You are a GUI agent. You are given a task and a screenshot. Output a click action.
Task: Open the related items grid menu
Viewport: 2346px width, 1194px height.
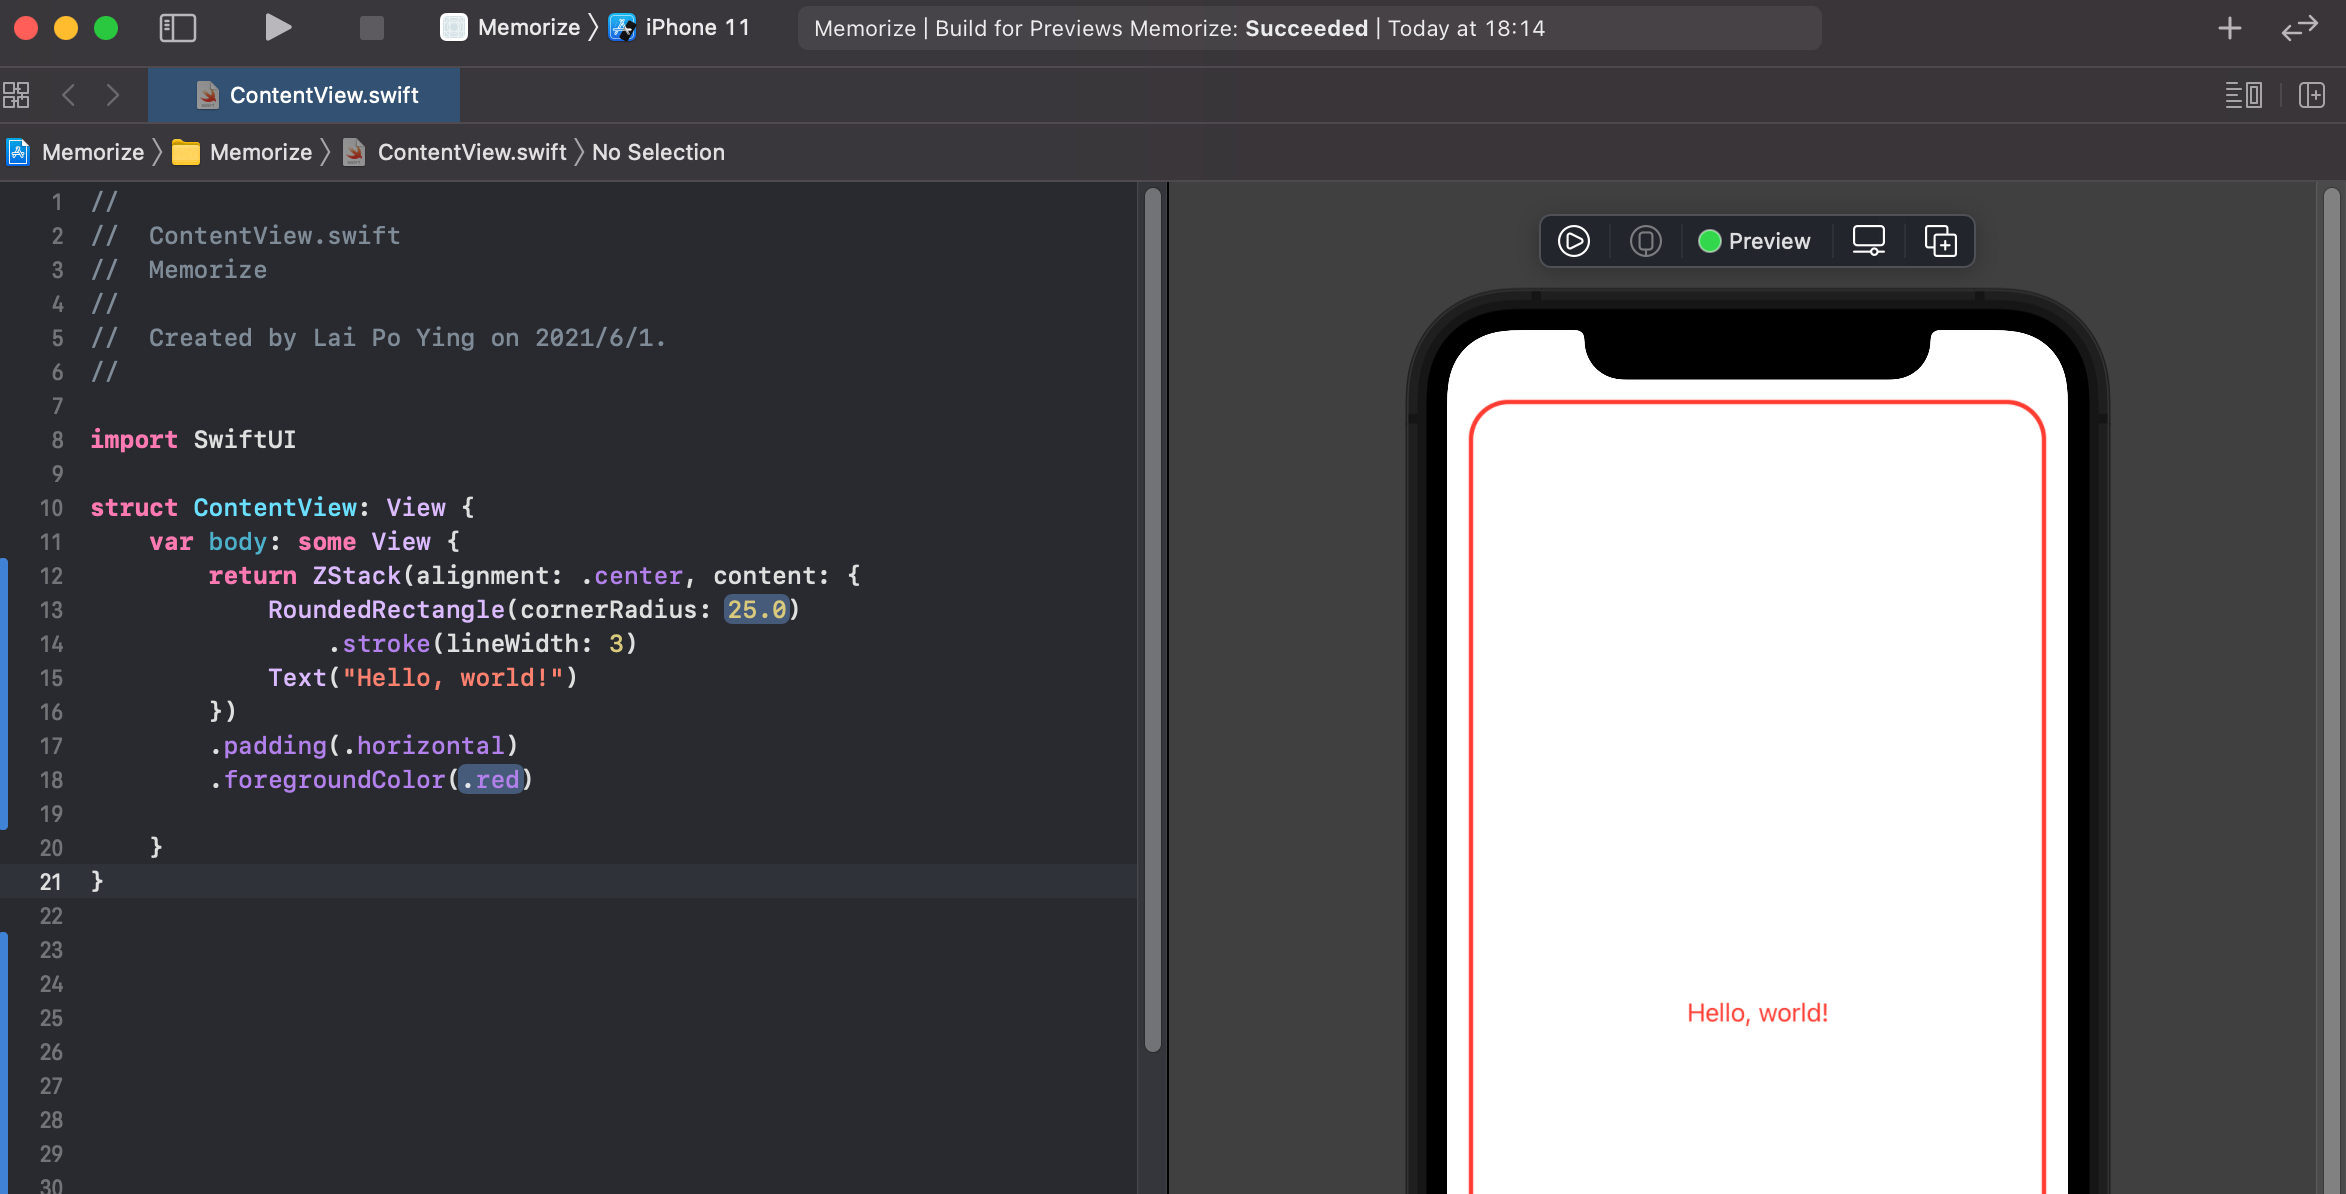[x=16, y=95]
